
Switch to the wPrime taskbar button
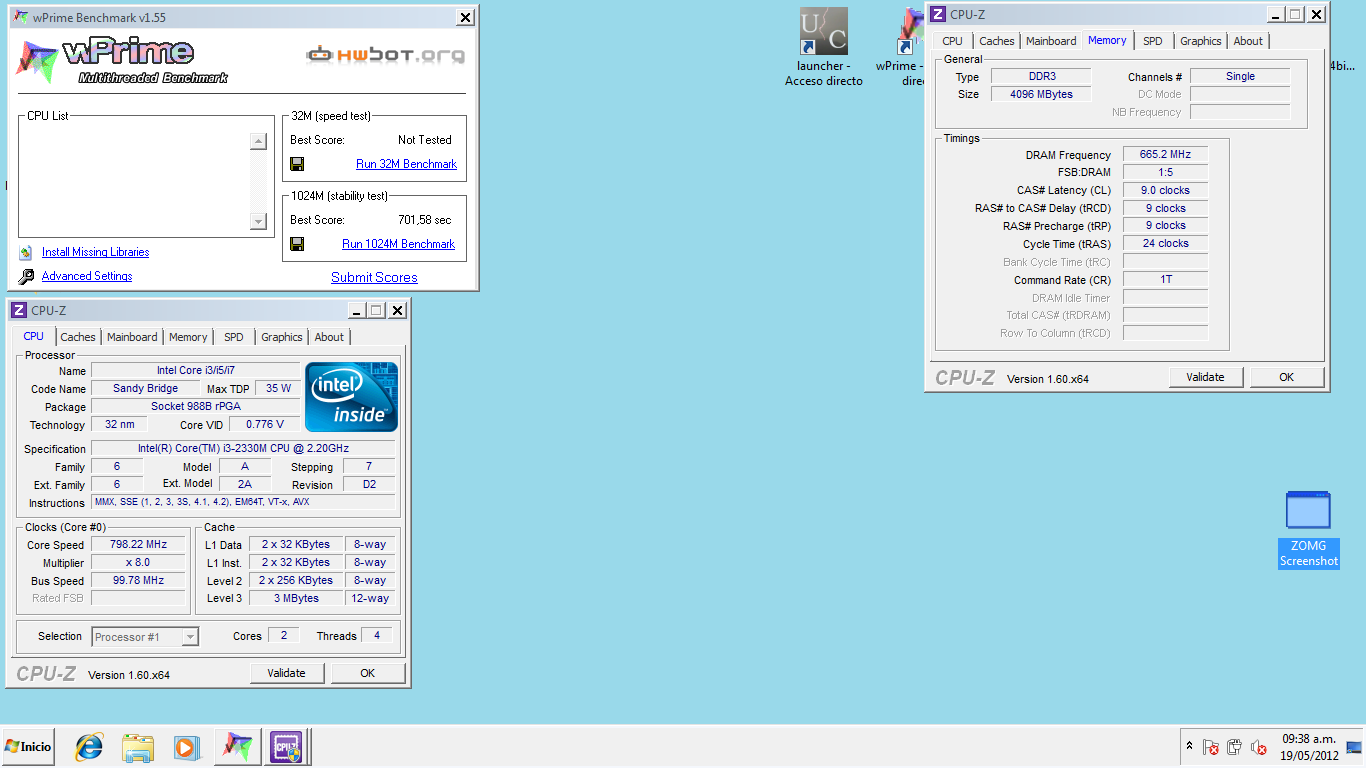[236, 747]
